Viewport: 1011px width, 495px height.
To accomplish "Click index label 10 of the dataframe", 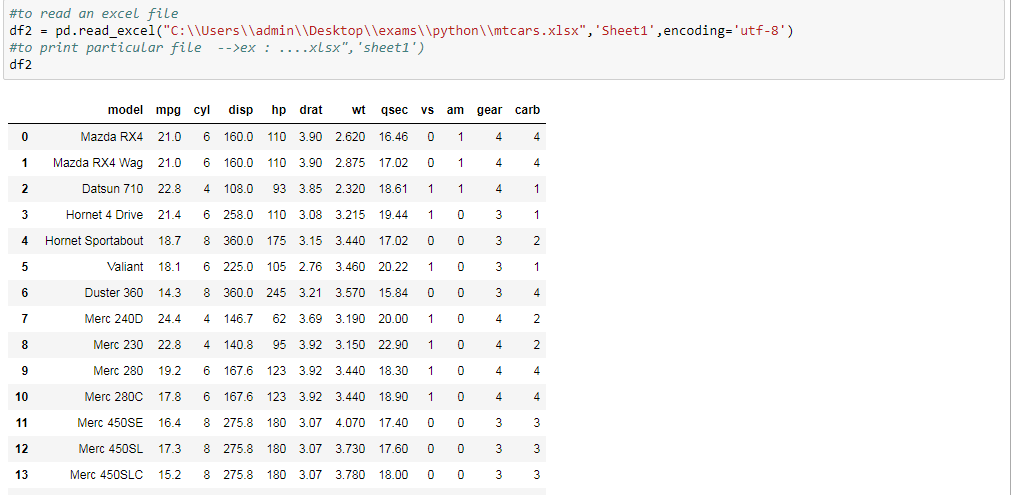I will [x=21, y=396].
